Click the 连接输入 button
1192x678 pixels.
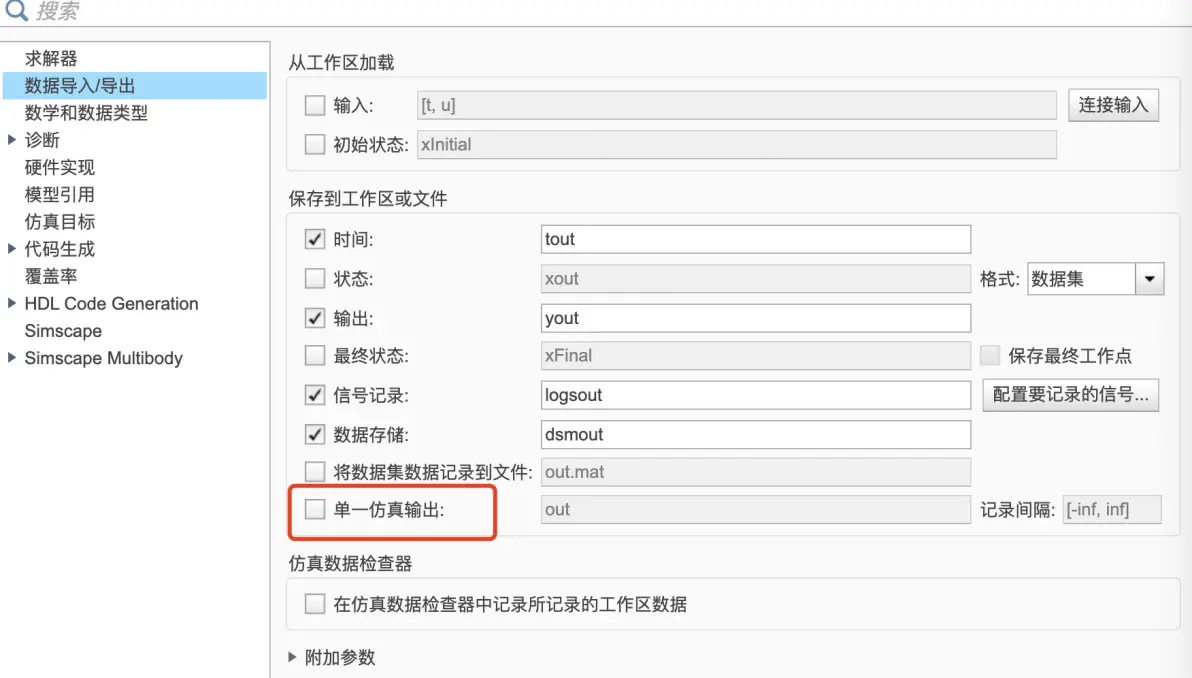pyautogui.click(x=1113, y=105)
